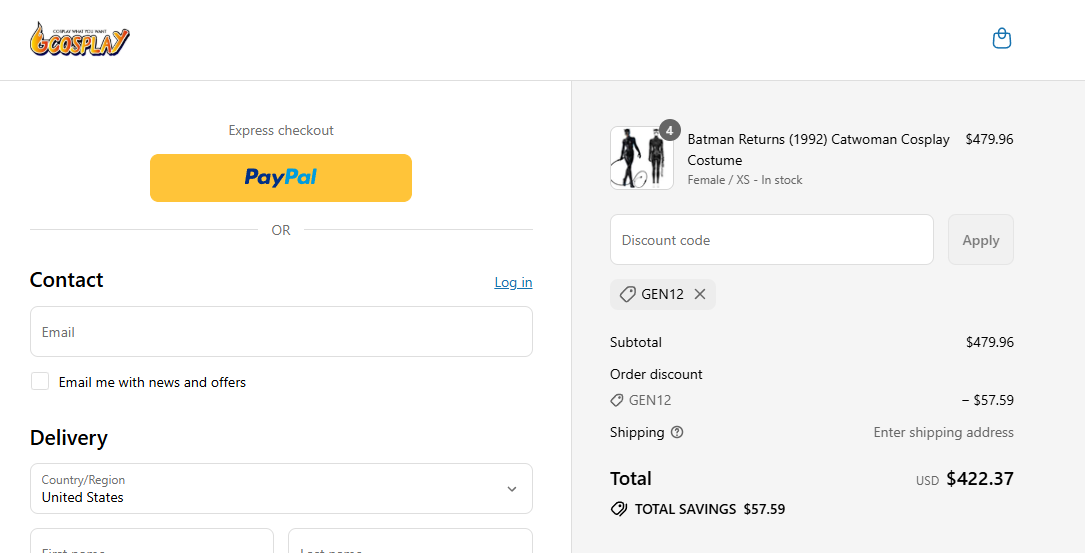Focus the Email input field

(281, 332)
